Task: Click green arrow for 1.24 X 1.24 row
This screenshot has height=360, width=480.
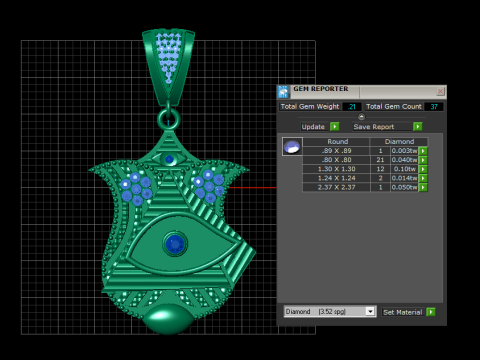Action: (x=423, y=178)
